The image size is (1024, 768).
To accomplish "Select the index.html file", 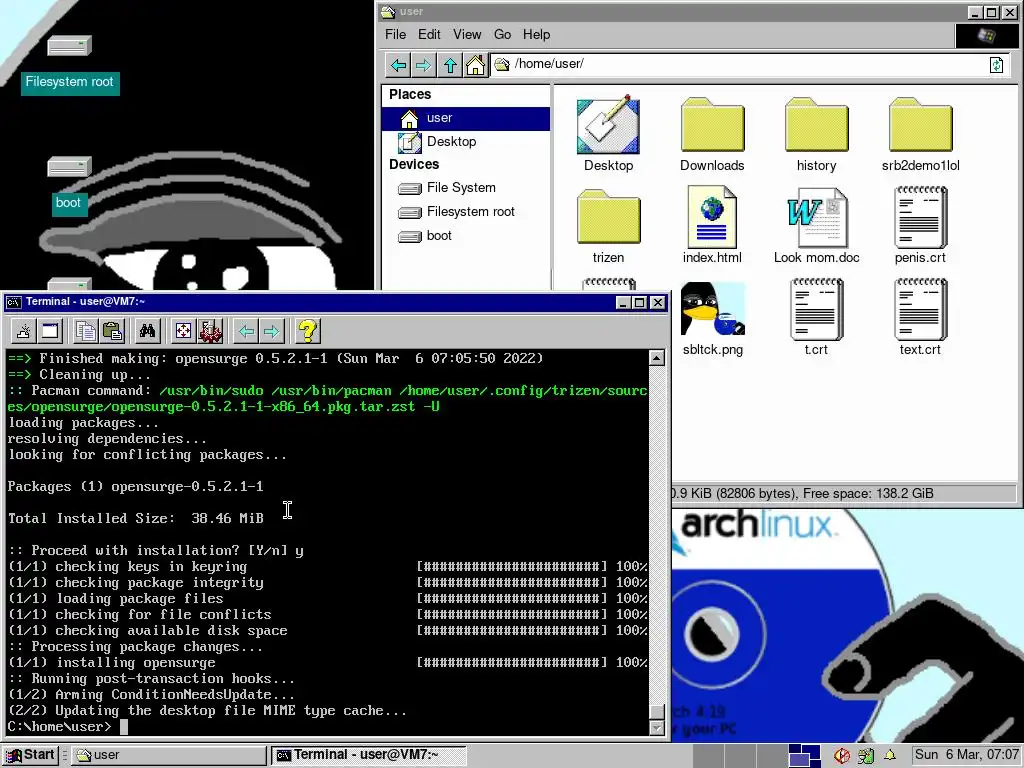I will [712, 226].
